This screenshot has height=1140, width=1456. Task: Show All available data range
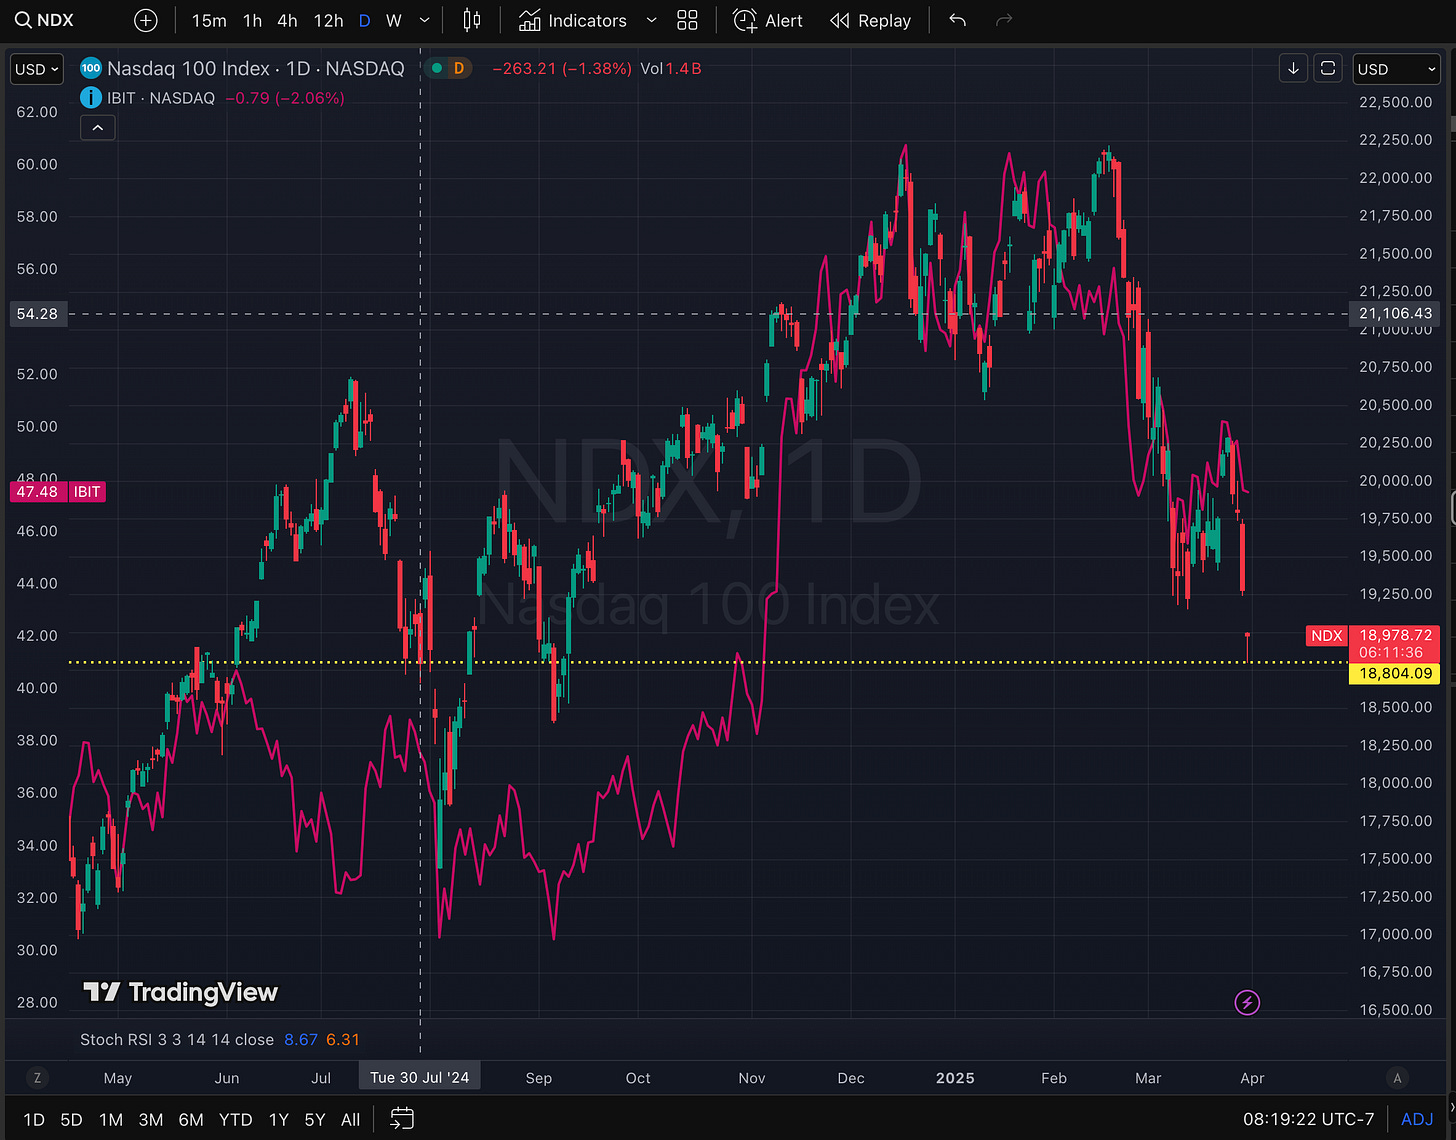coord(350,1119)
